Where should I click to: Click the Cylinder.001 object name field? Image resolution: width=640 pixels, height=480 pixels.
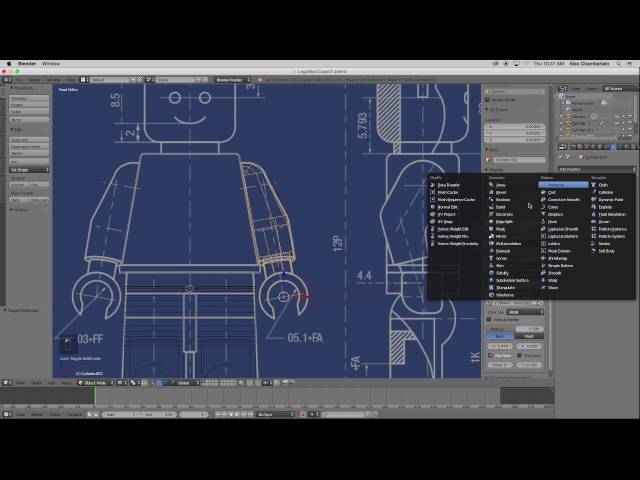click(x=519, y=160)
